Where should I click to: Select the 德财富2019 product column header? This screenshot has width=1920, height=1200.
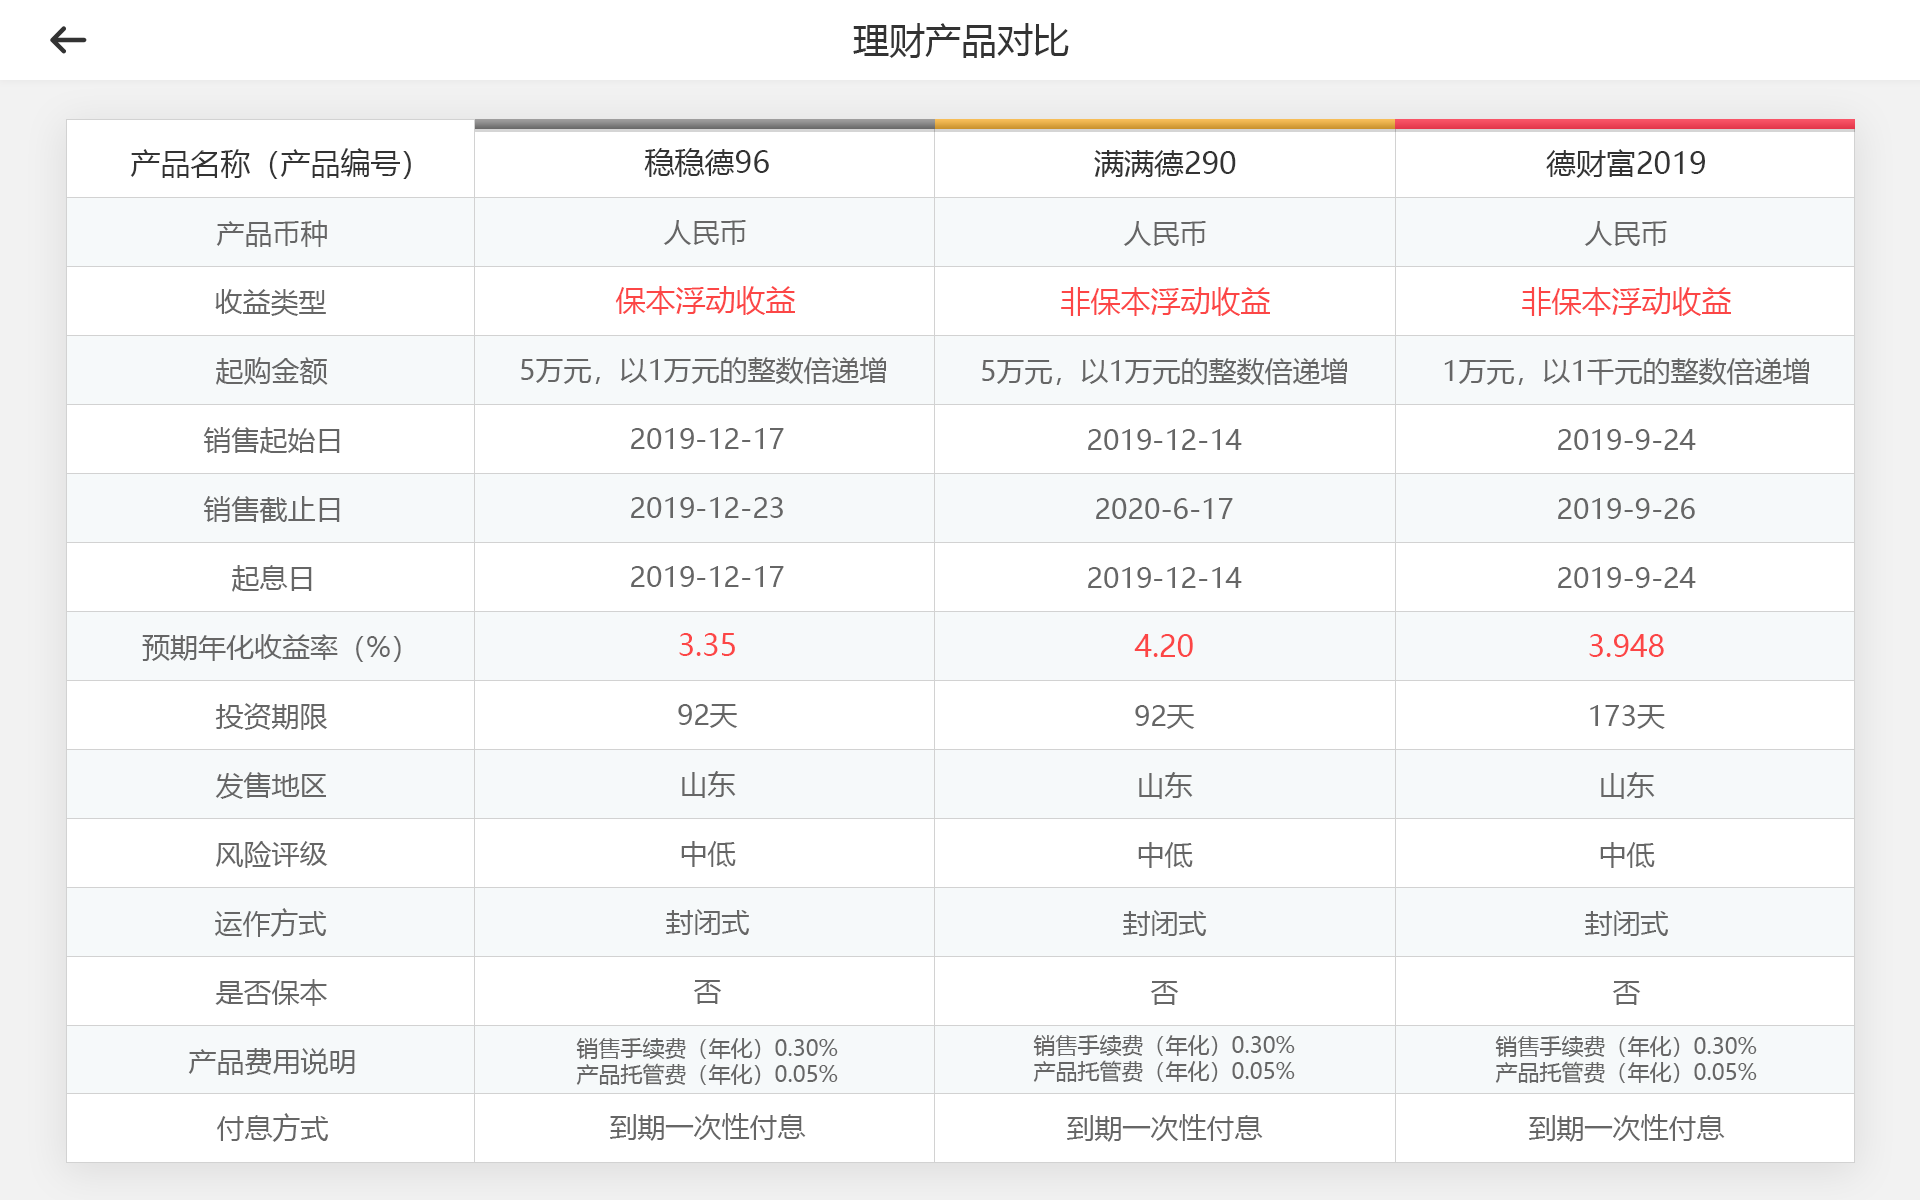pyautogui.click(x=1625, y=163)
